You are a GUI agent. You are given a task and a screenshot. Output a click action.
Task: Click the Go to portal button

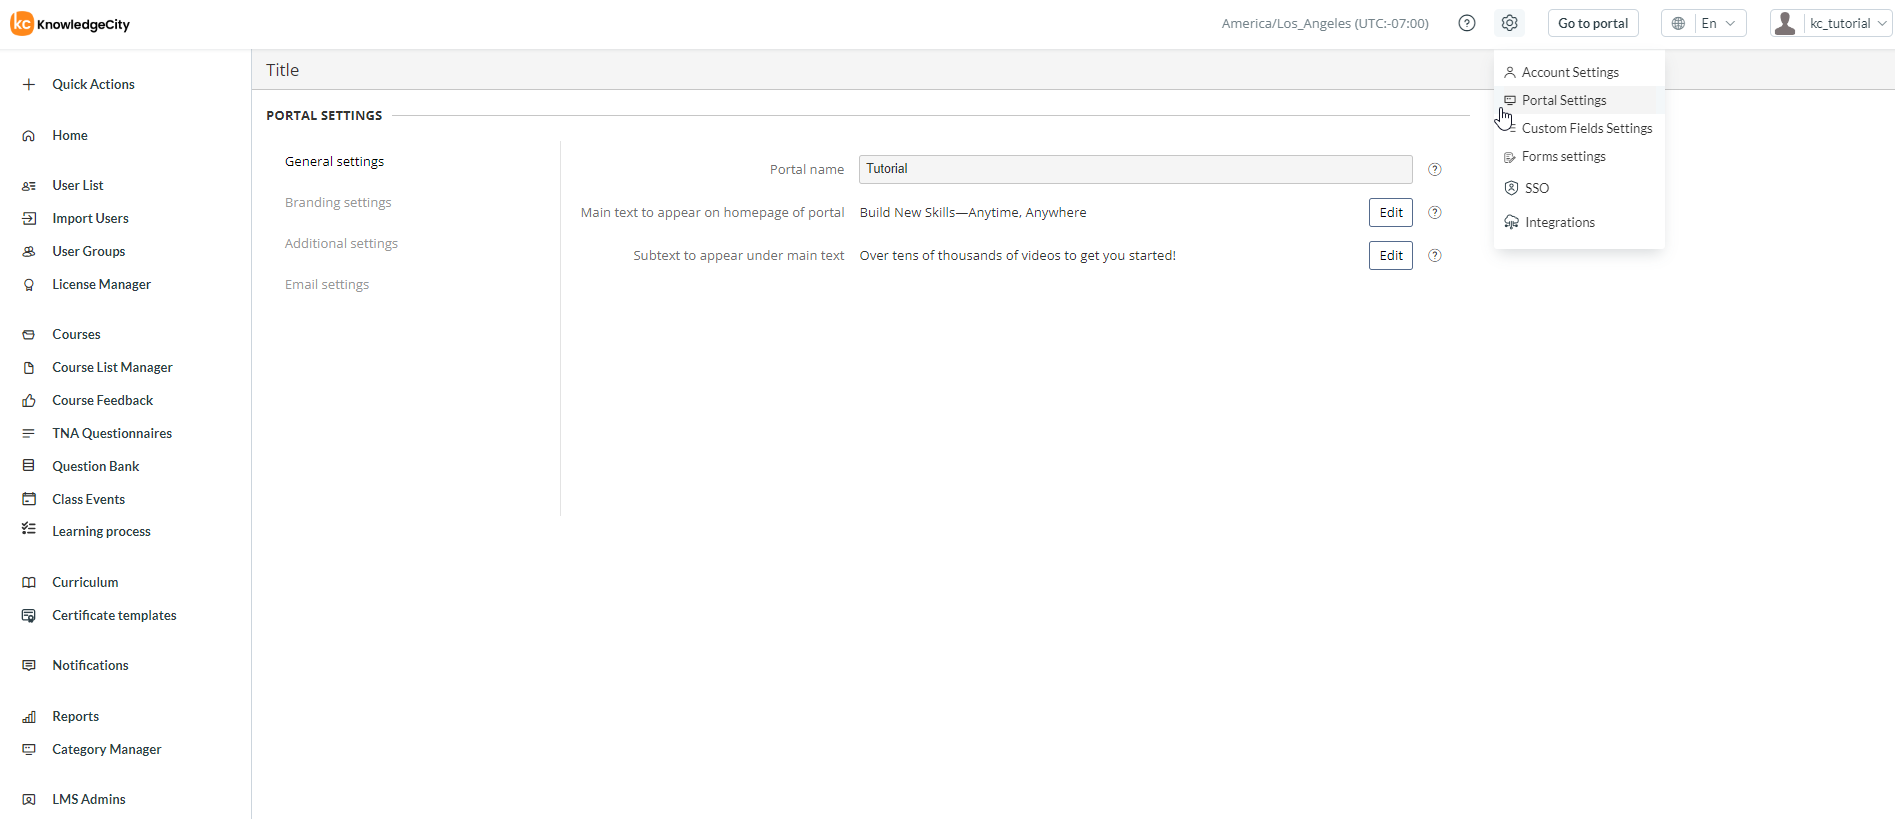pos(1592,23)
